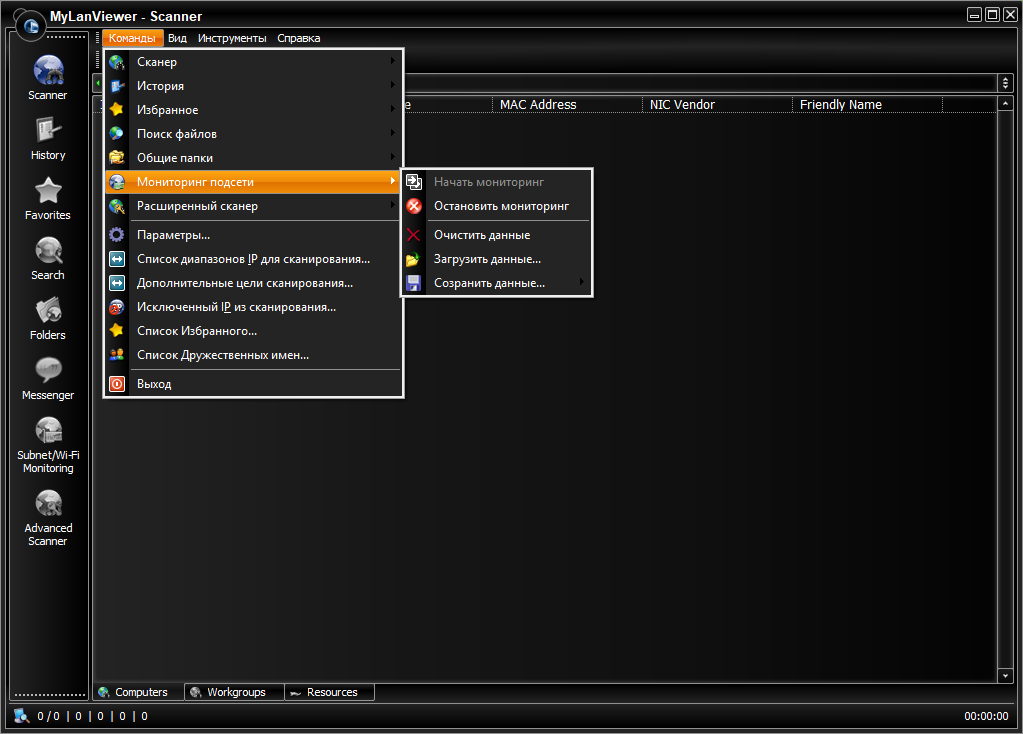The height and width of the screenshot is (734, 1023).
Task: Click the red X Очистить данные icon
Action: [x=414, y=235]
